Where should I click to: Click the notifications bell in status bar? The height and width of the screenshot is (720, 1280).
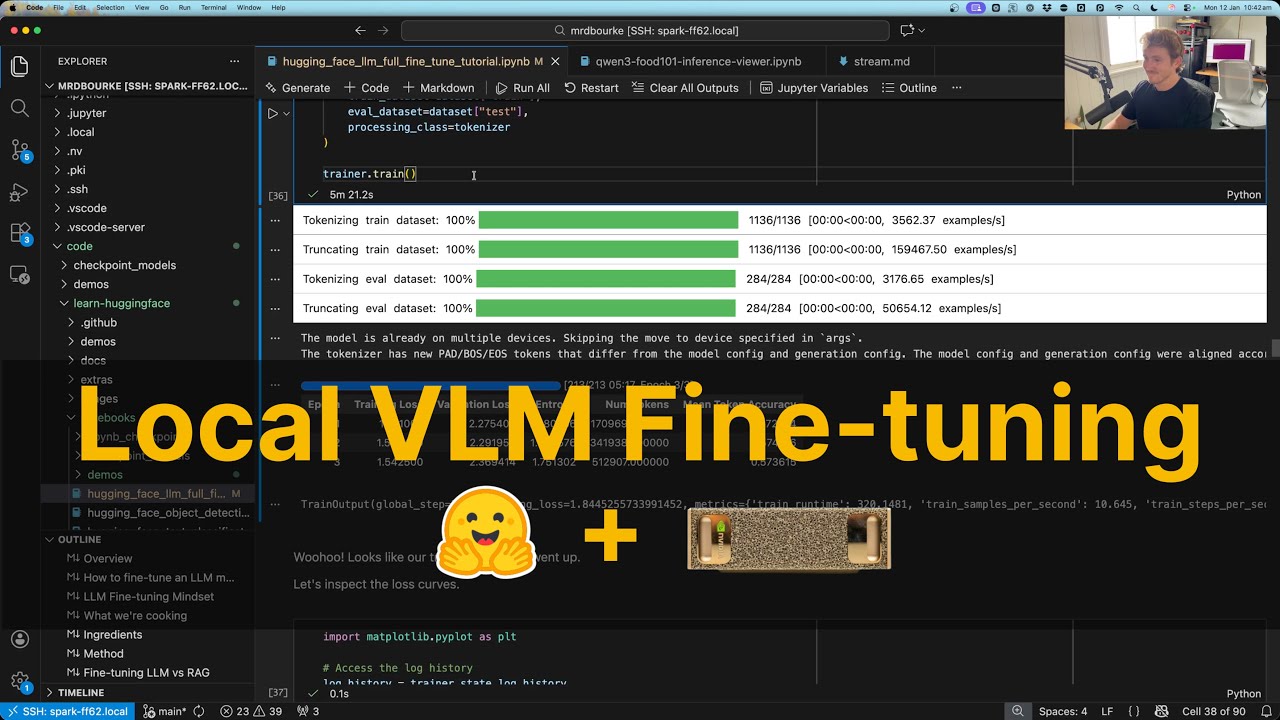click(x=1265, y=711)
